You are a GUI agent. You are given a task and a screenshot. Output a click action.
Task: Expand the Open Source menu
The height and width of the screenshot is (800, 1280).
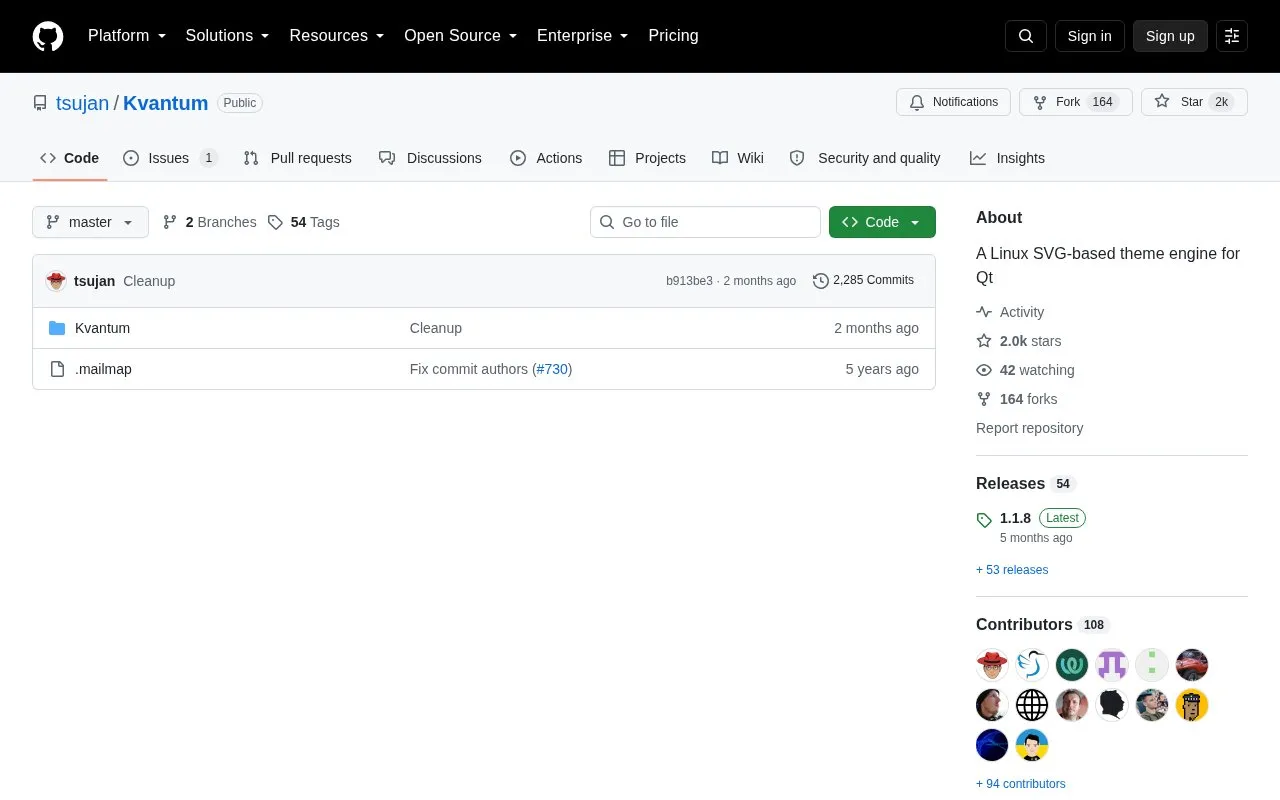point(461,36)
